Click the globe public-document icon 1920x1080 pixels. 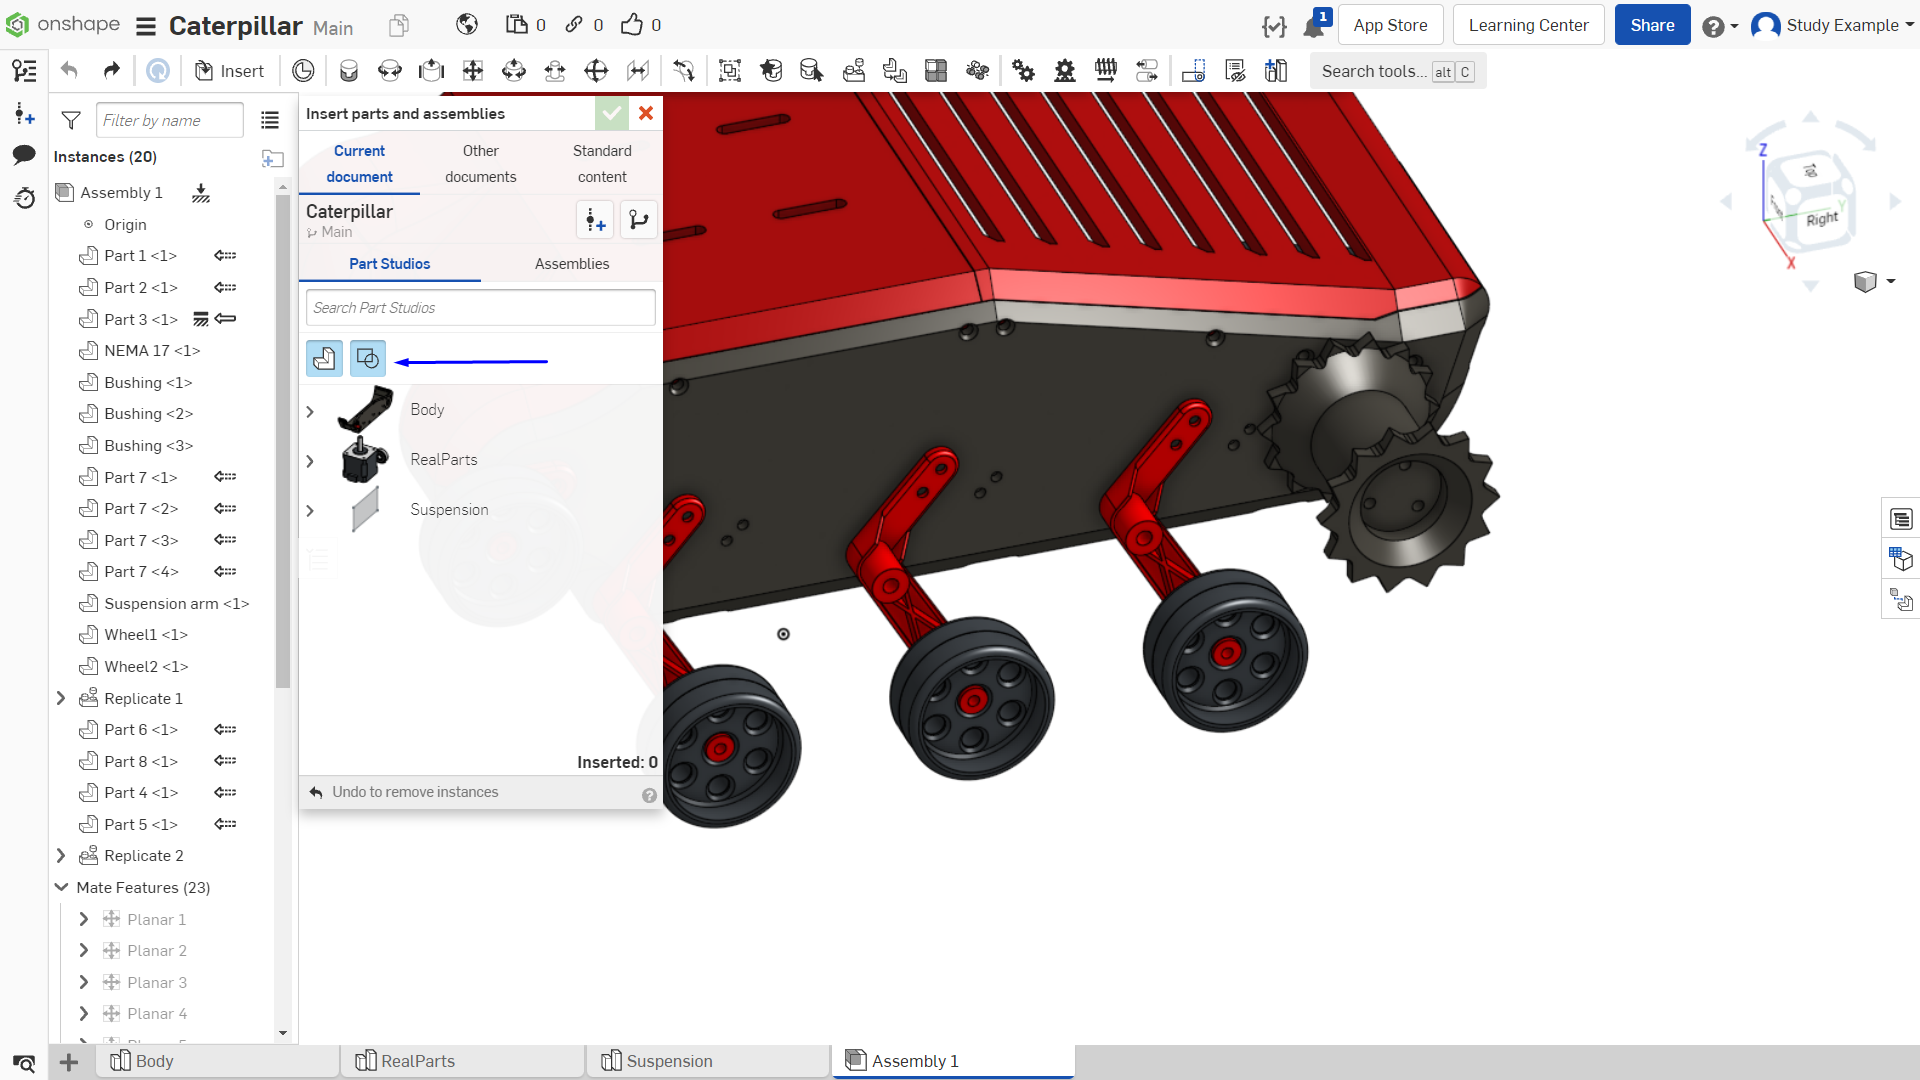[x=467, y=25]
